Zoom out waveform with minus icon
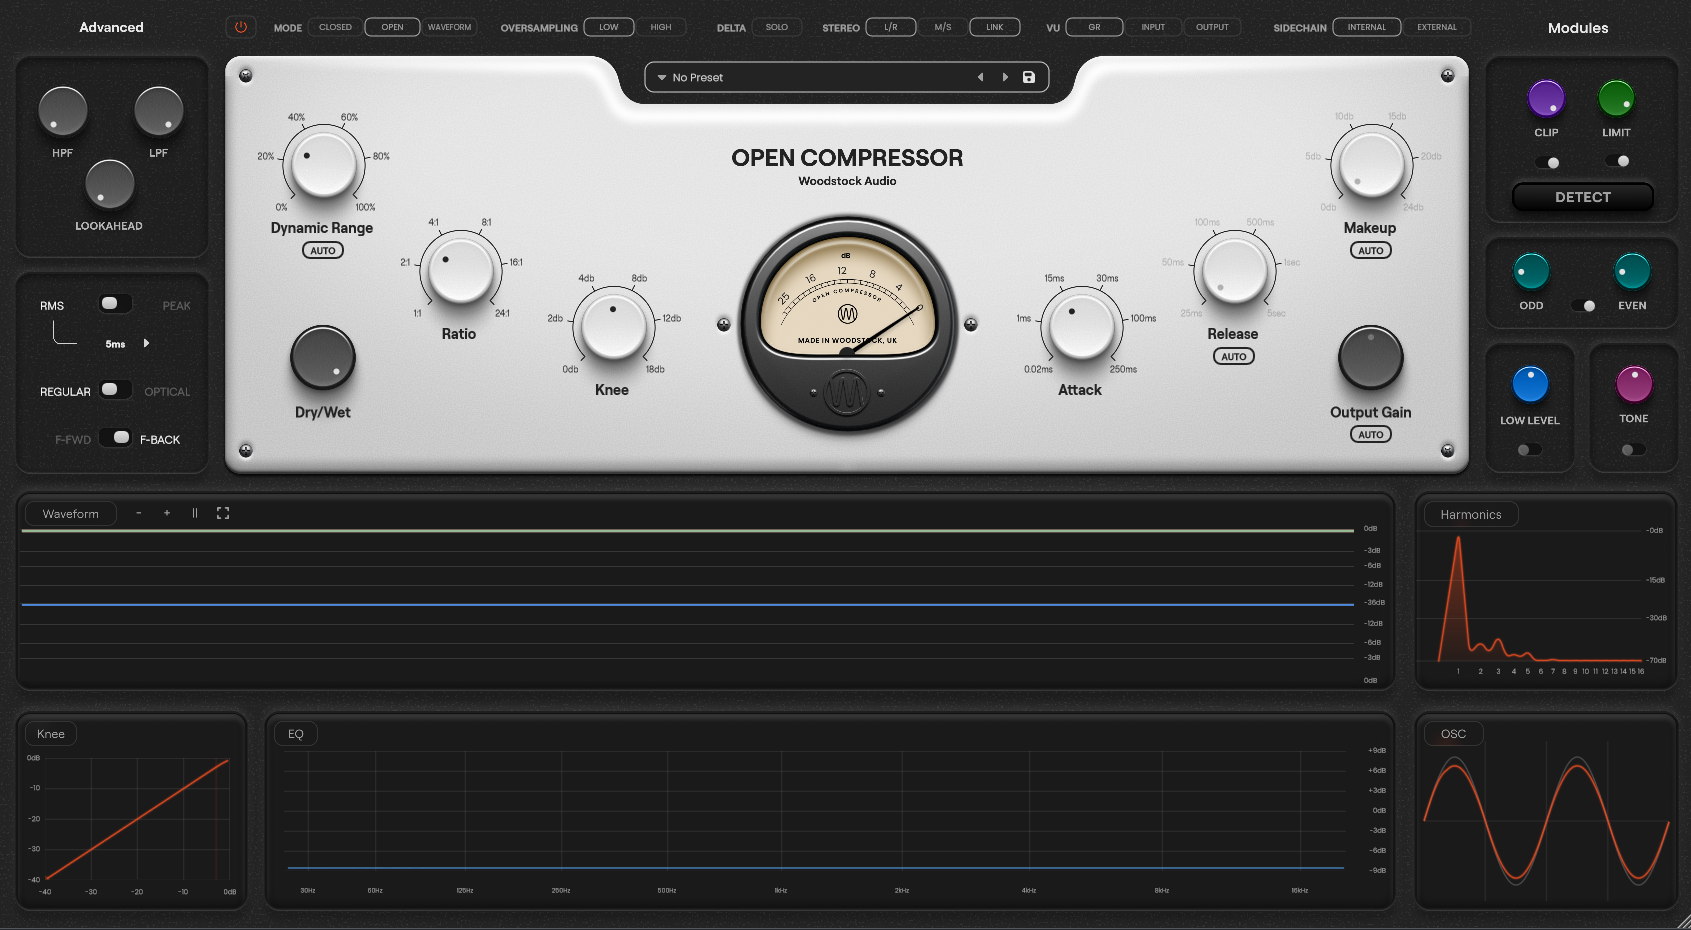 [139, 513]
